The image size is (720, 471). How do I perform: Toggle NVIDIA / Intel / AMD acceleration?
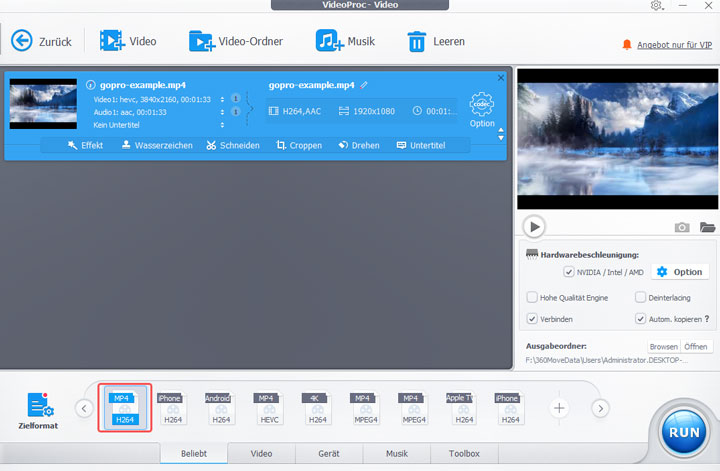[568, 272]
